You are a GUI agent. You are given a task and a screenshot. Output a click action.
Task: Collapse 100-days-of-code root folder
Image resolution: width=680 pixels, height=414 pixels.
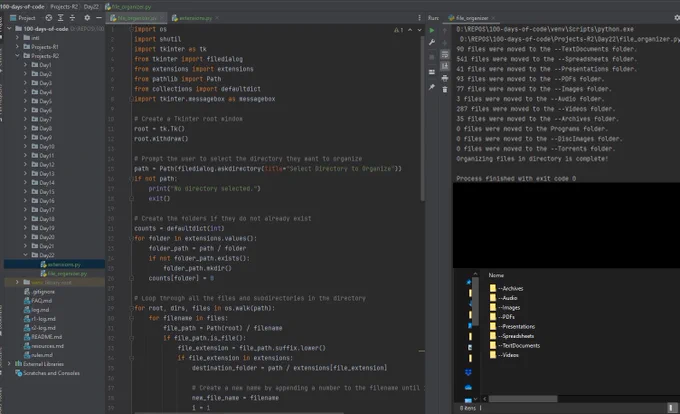(x=10, y=29)
